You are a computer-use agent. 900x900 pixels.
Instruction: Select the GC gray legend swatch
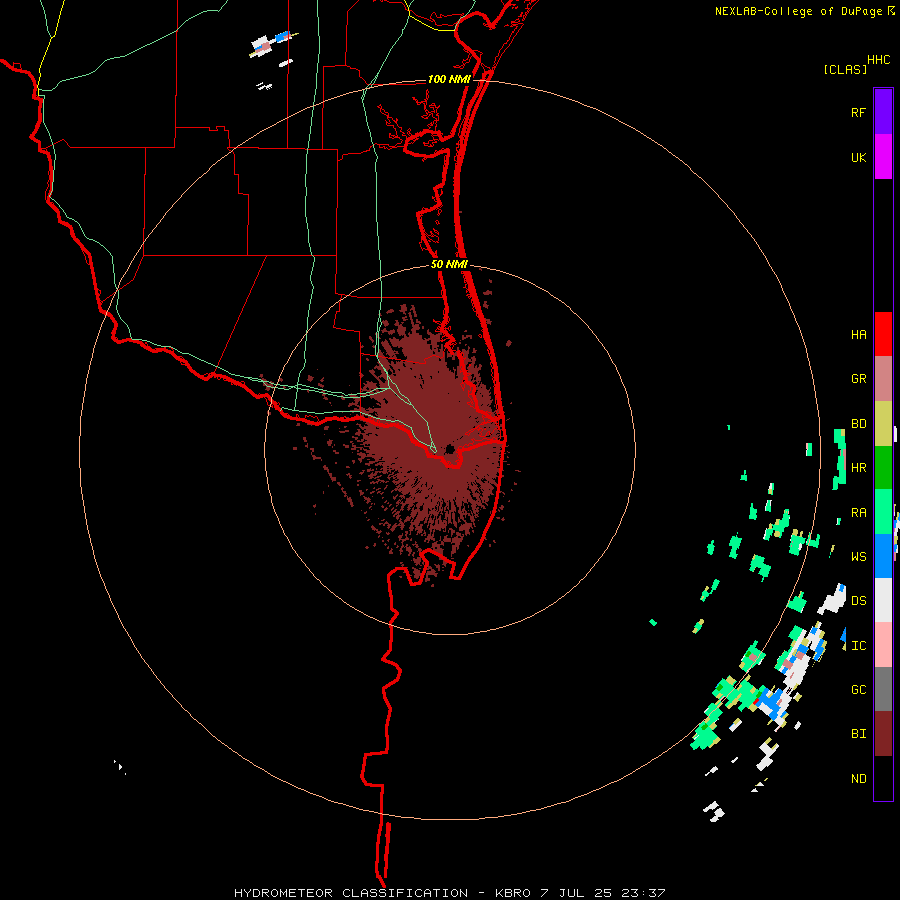[883, 689]
